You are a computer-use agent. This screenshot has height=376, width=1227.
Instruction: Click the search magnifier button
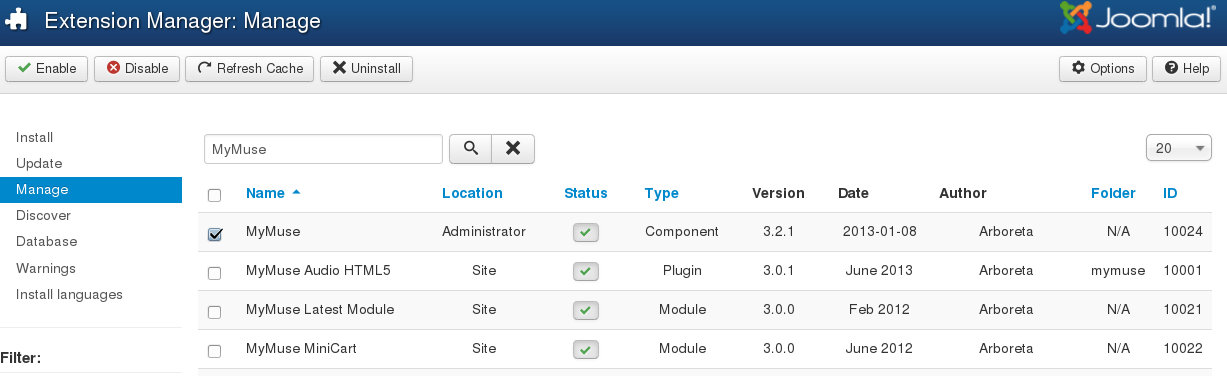470,148
